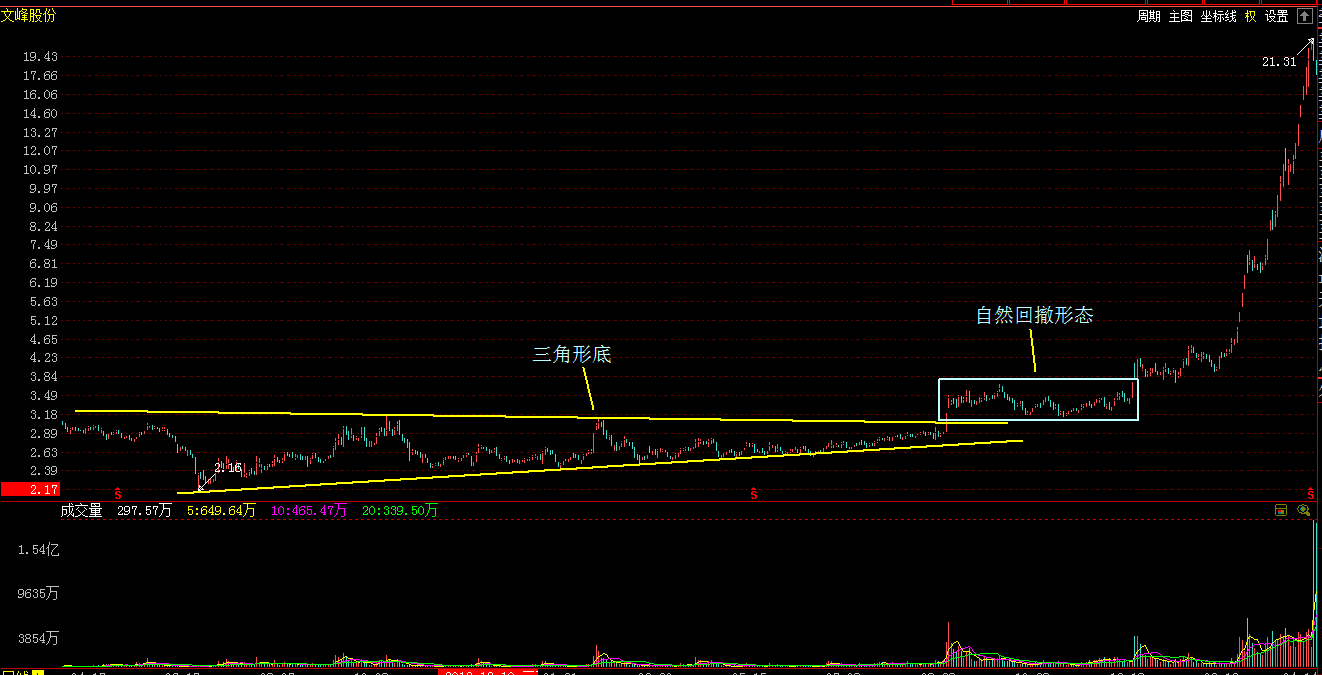
Task: Click the 6.19 price axis label
Action: coord(43,283)
